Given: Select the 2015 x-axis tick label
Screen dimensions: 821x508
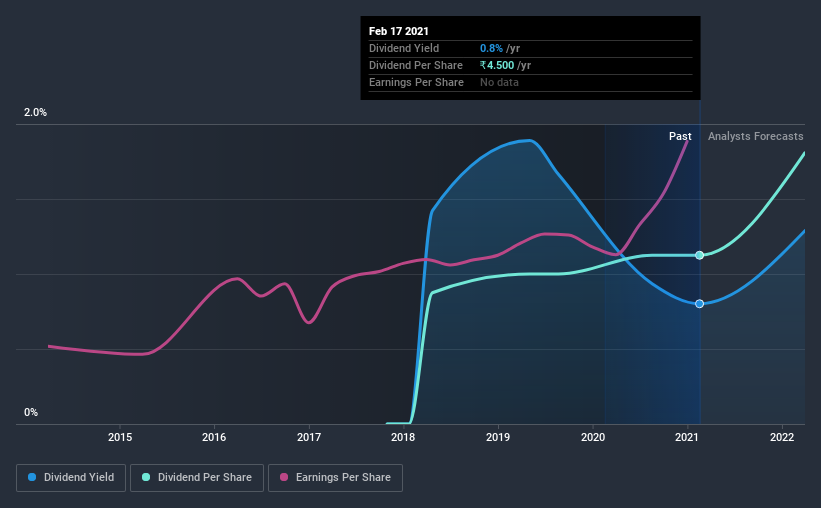Looking at the screenshot, I should tap(120, 437).
